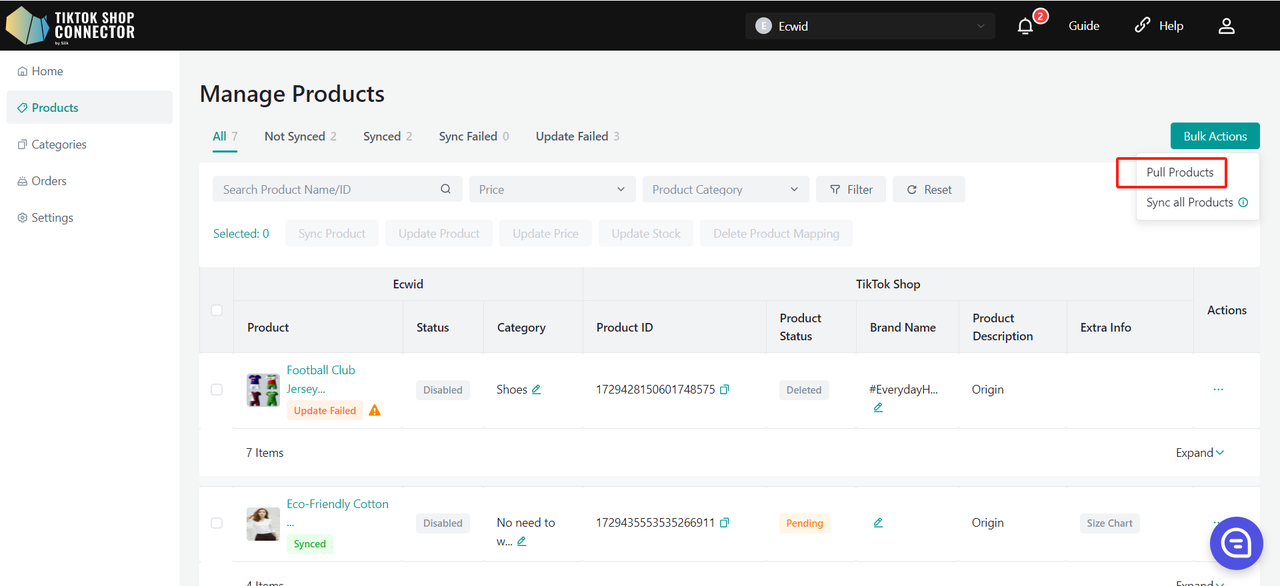
Task: Switch to the Synced tab
Action: coord(388,136)
